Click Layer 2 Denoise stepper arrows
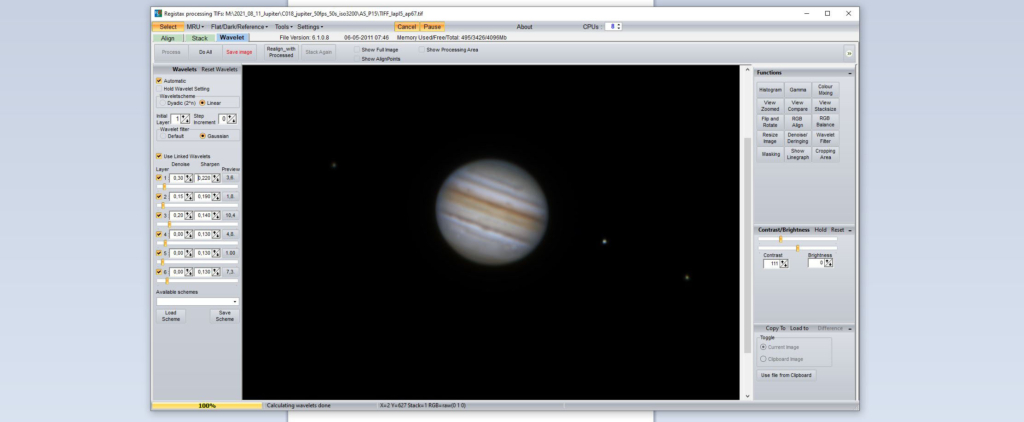Image resolution: width=1024 pixels, height=422 pixels. click(189, 197)
